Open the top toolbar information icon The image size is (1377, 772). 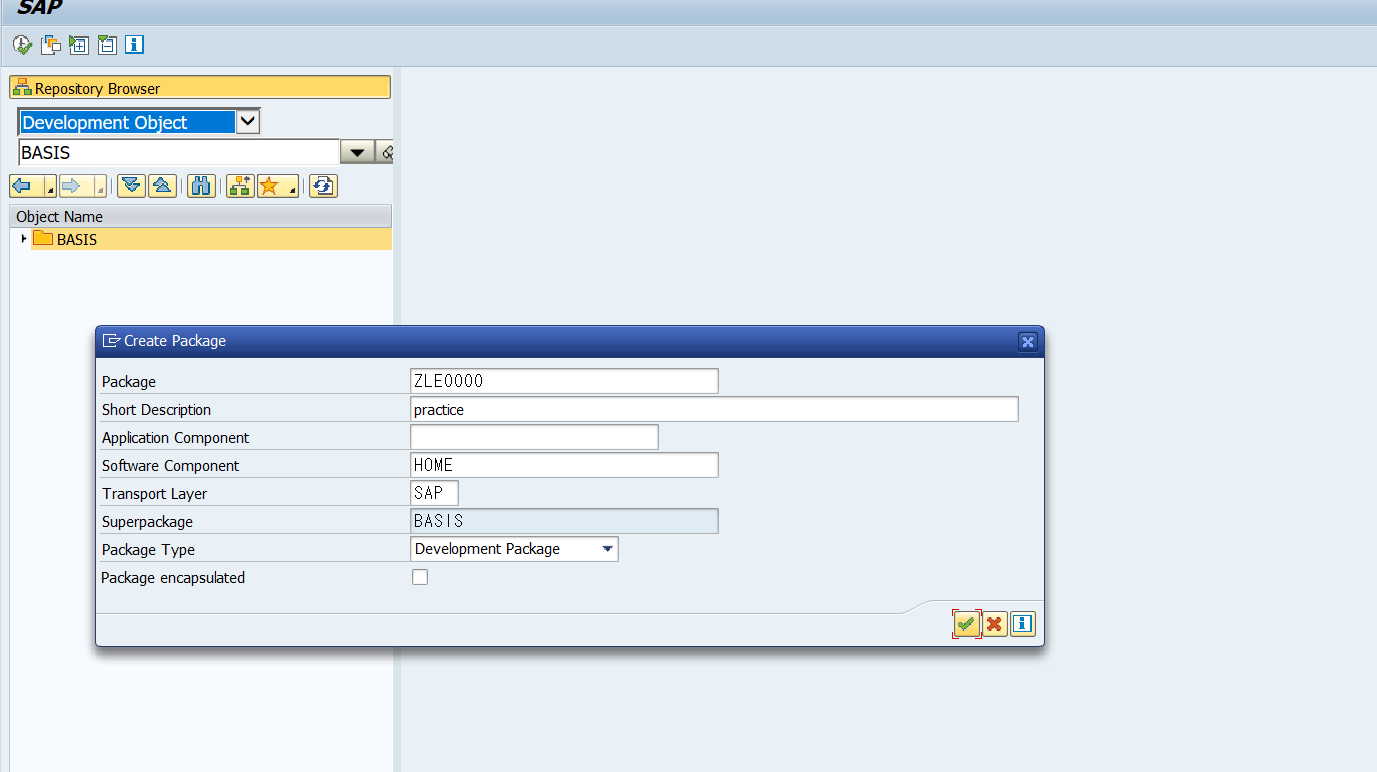[135, 45]
